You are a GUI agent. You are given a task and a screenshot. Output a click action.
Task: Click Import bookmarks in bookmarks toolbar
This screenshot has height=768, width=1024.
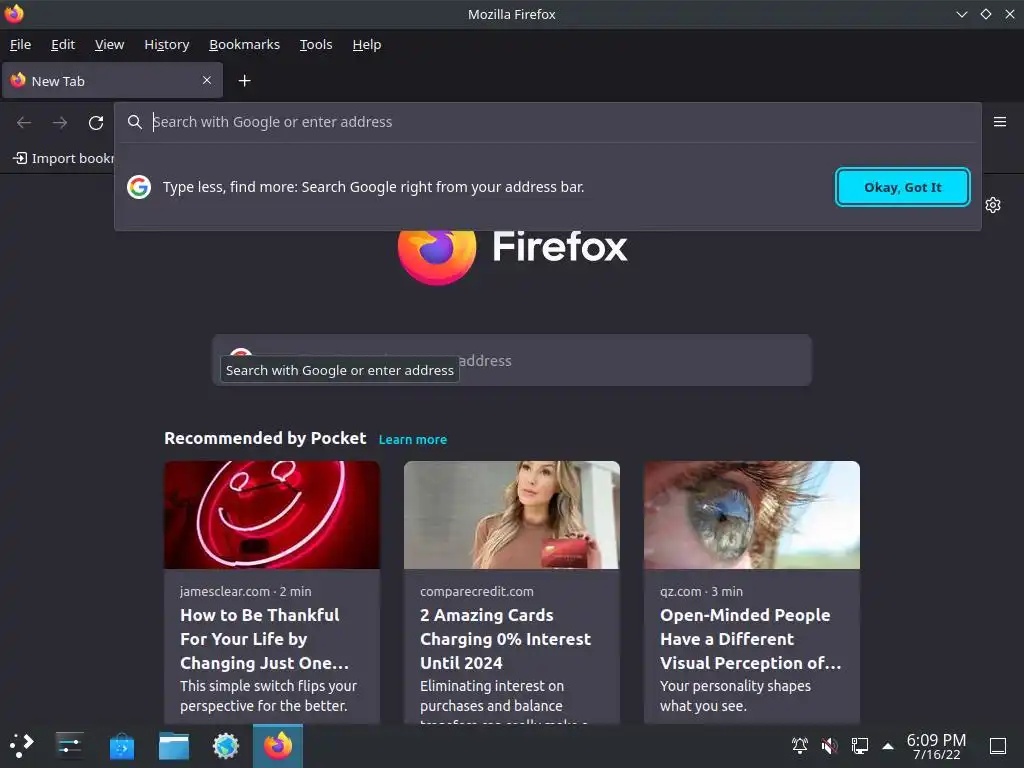coord(63,158)
